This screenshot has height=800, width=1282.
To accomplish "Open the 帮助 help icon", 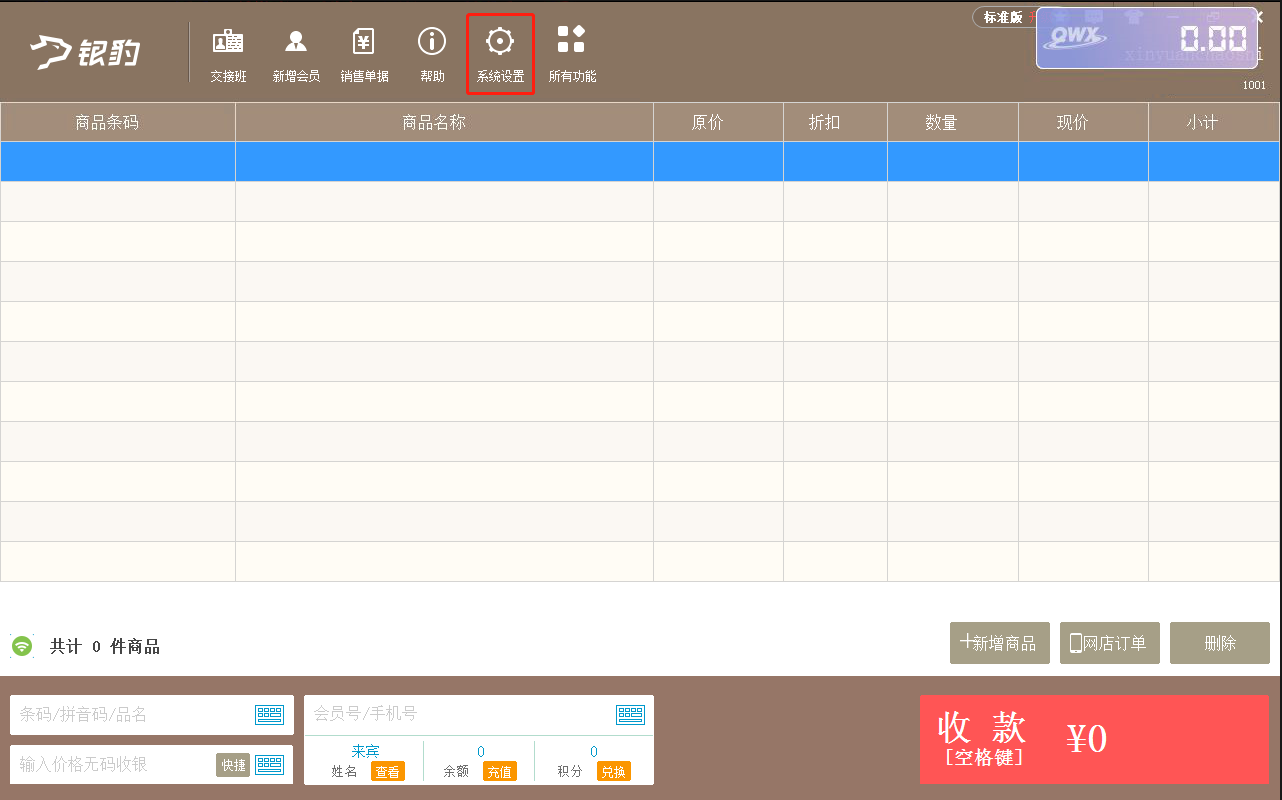I will pyautogui.click(x=432, y=55).
